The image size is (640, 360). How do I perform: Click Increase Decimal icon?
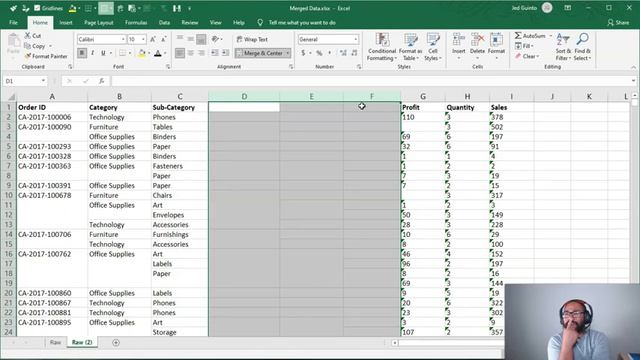point(343,53)
